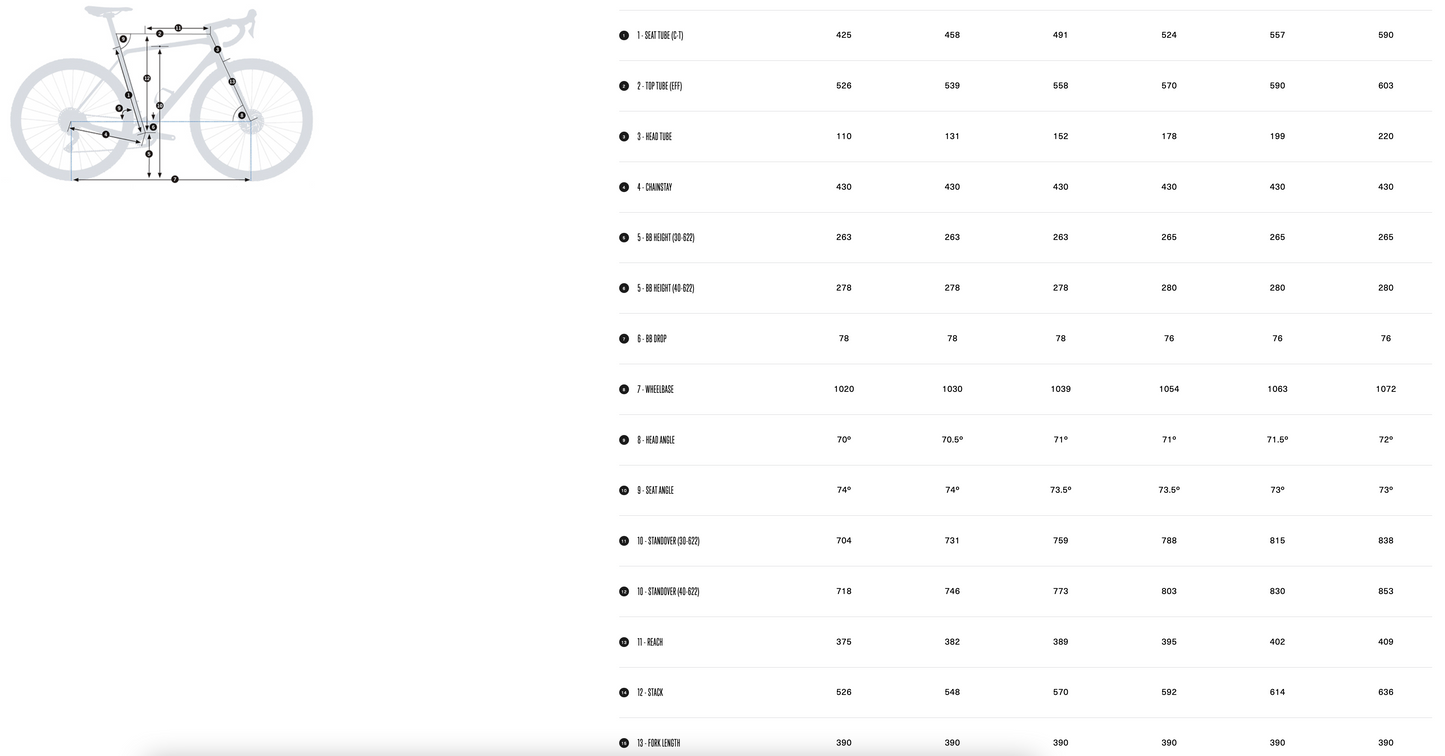This screenshot has width=1445, height=756.
Task: Select marker 13 on the diagram's fork
Action: [x=232, y=81]
